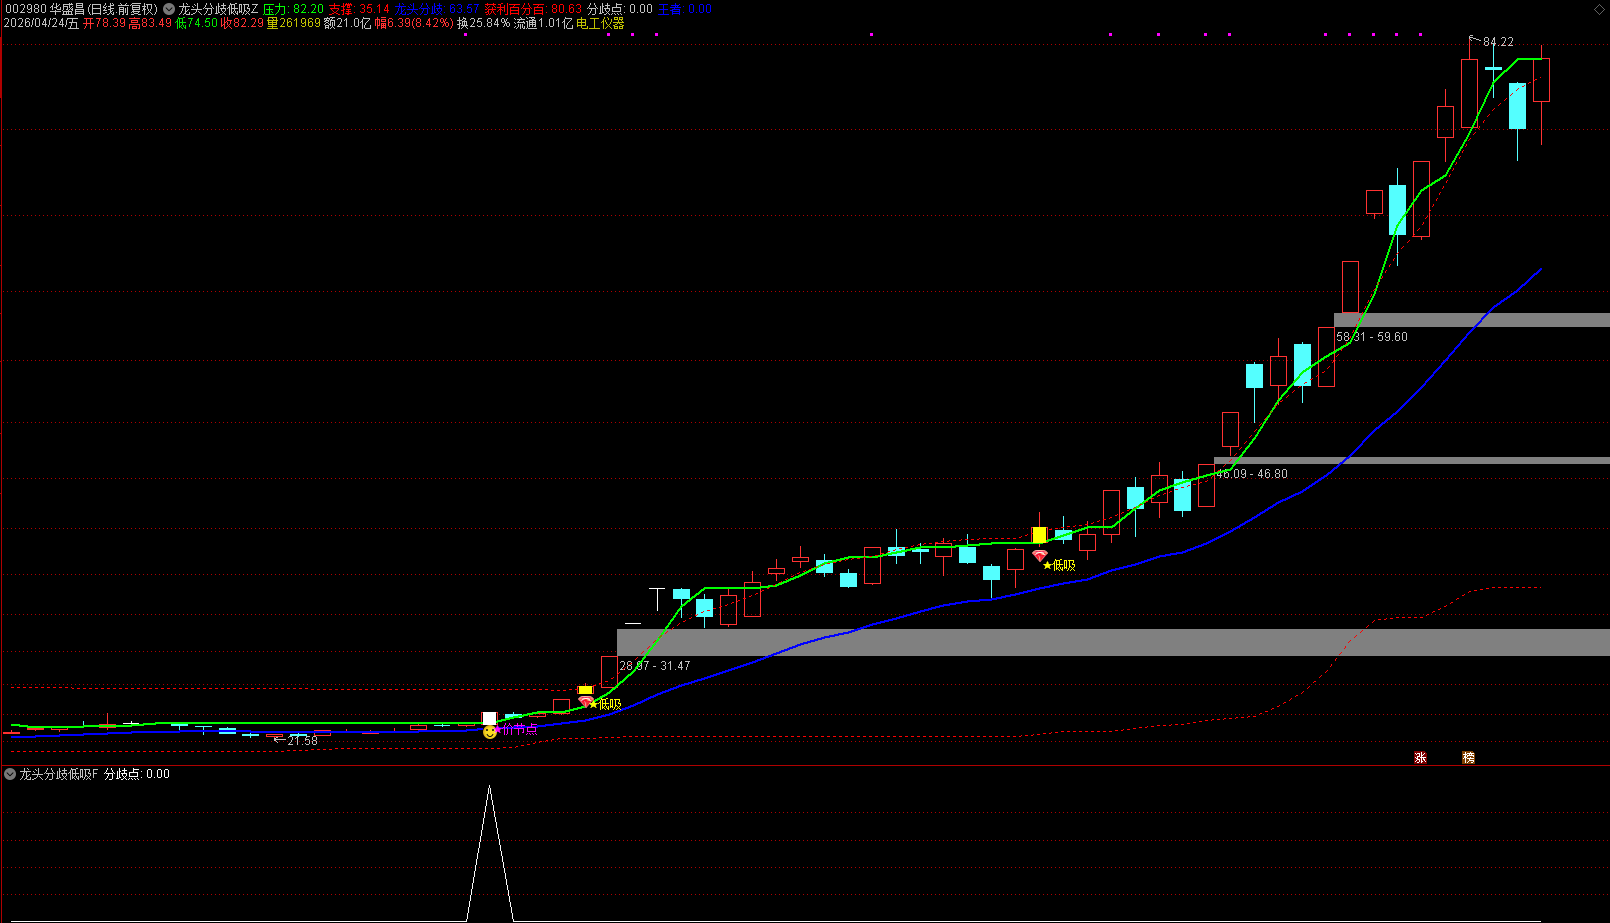
Task: Select the yellow candlestick above first 低吸 marker
Action: (586, 690)
